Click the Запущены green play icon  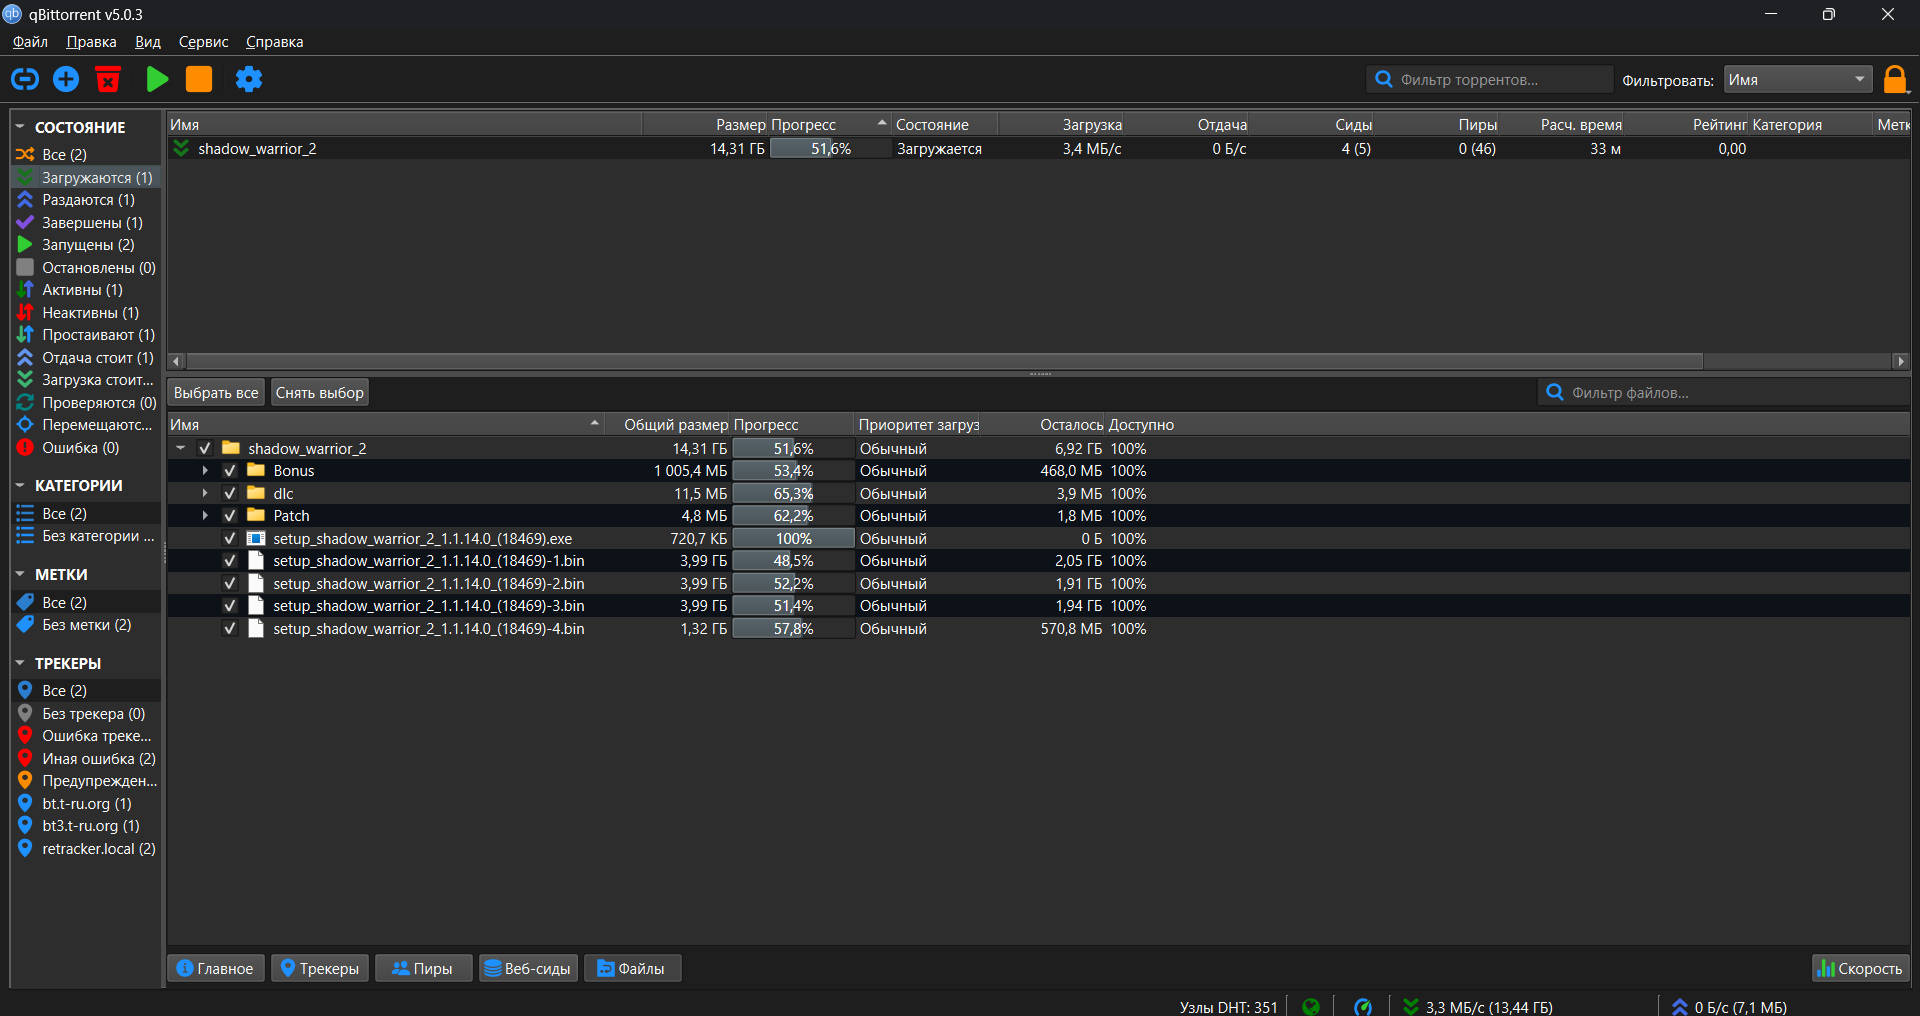coord(25,245)
